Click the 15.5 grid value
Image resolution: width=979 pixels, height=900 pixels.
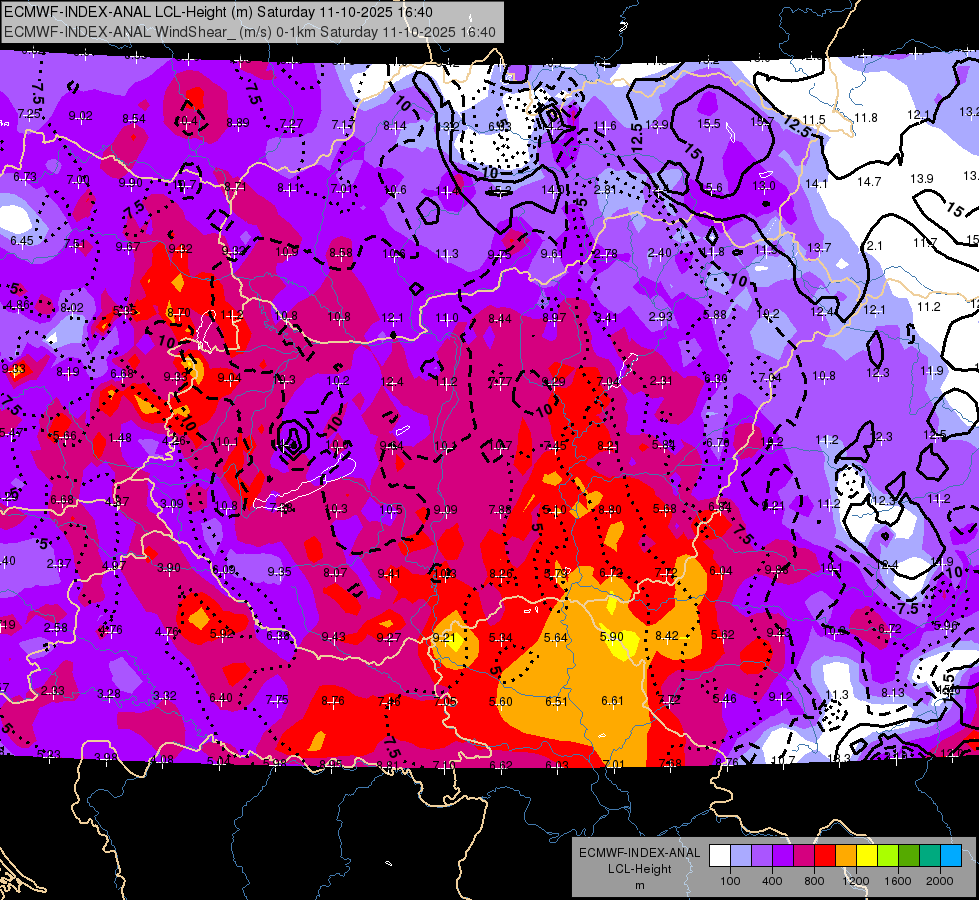709,124
